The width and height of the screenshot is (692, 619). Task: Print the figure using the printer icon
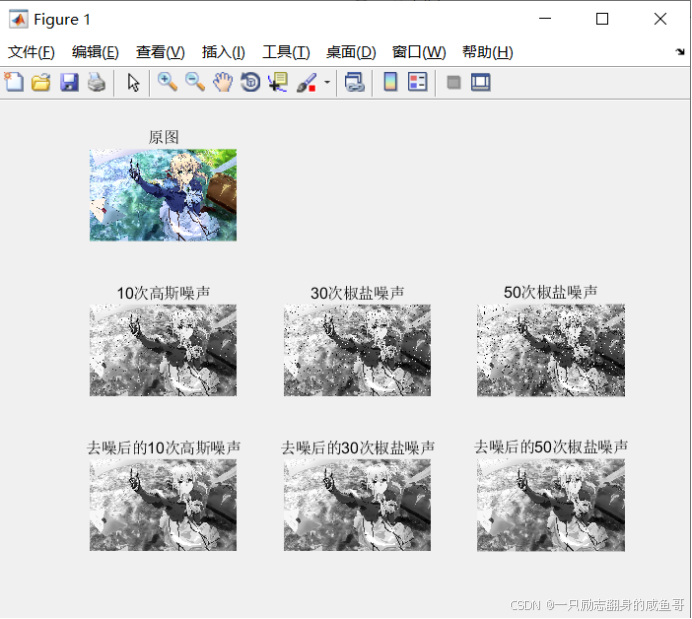click(x=97, y=83)
